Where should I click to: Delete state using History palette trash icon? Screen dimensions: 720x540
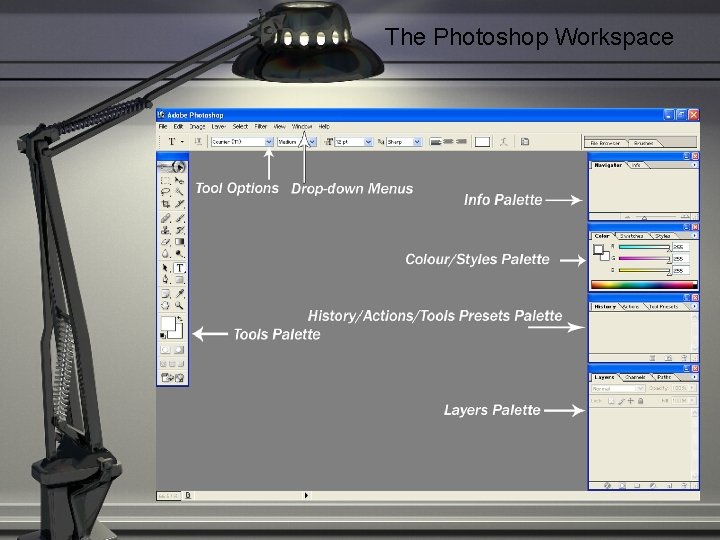coord(684,358)
